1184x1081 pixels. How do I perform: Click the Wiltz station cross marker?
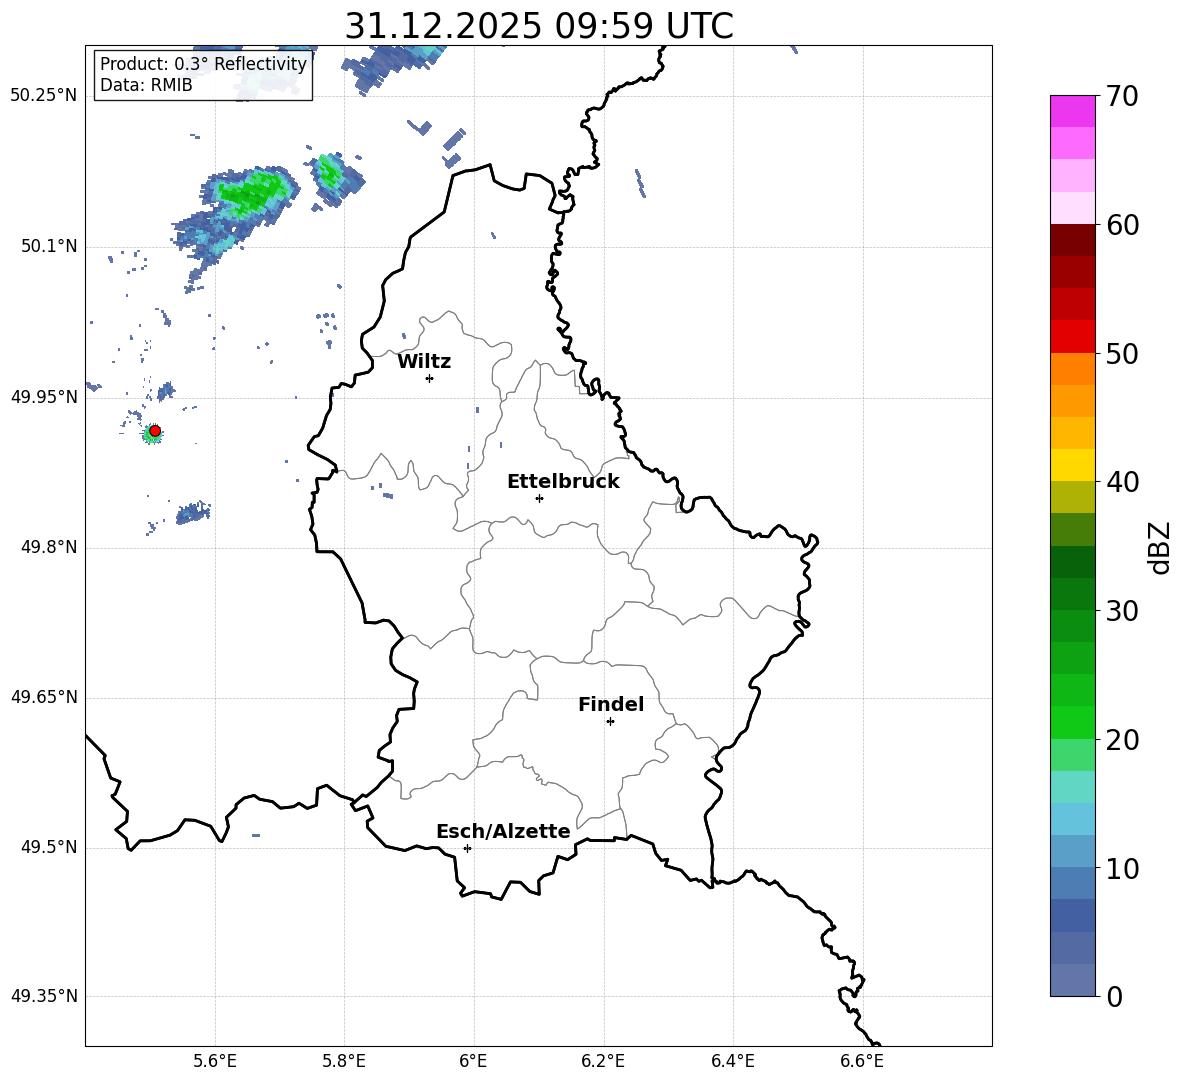(429, 378)
